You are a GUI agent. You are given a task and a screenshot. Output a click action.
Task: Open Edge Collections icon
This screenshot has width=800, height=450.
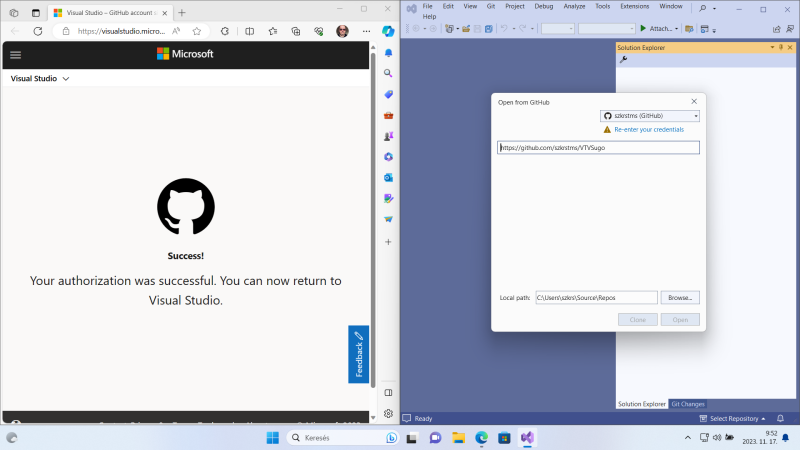(296, 31)
